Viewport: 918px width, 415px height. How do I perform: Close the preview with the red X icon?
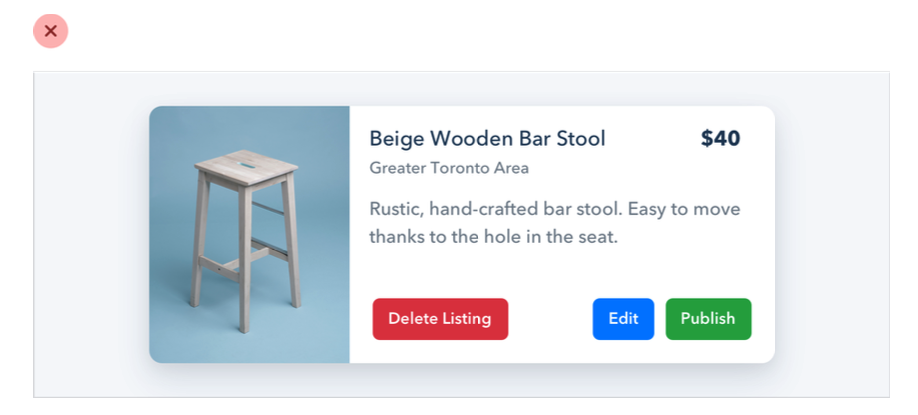coord(50,31)
